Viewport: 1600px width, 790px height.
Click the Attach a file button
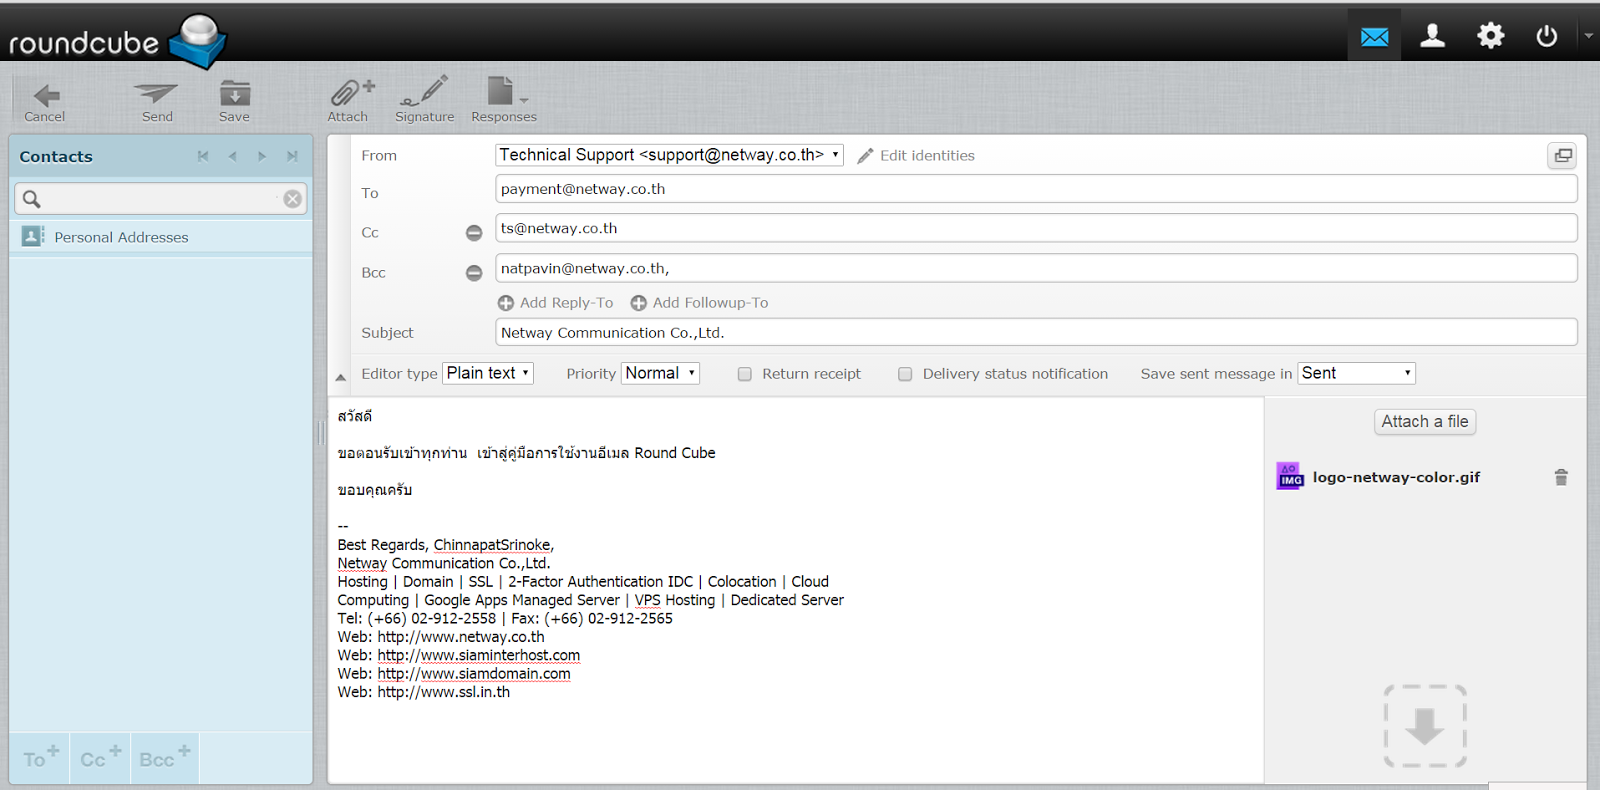pyautogui.click(x=1424, y=422)
